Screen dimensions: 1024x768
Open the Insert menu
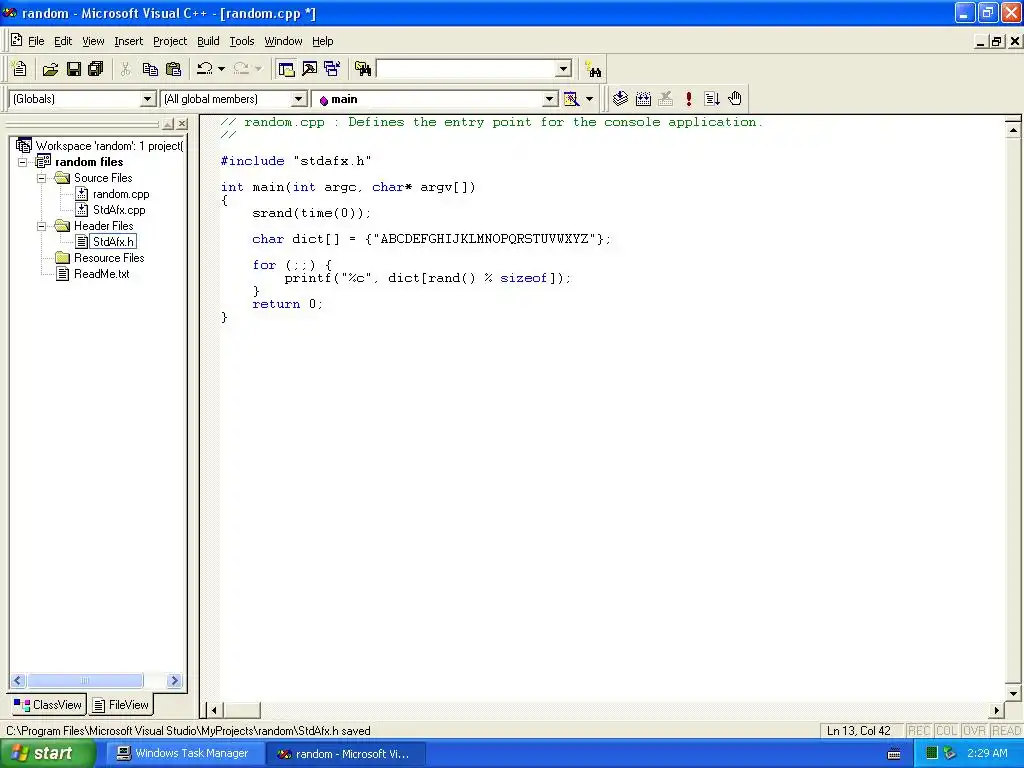pos(128,41)
